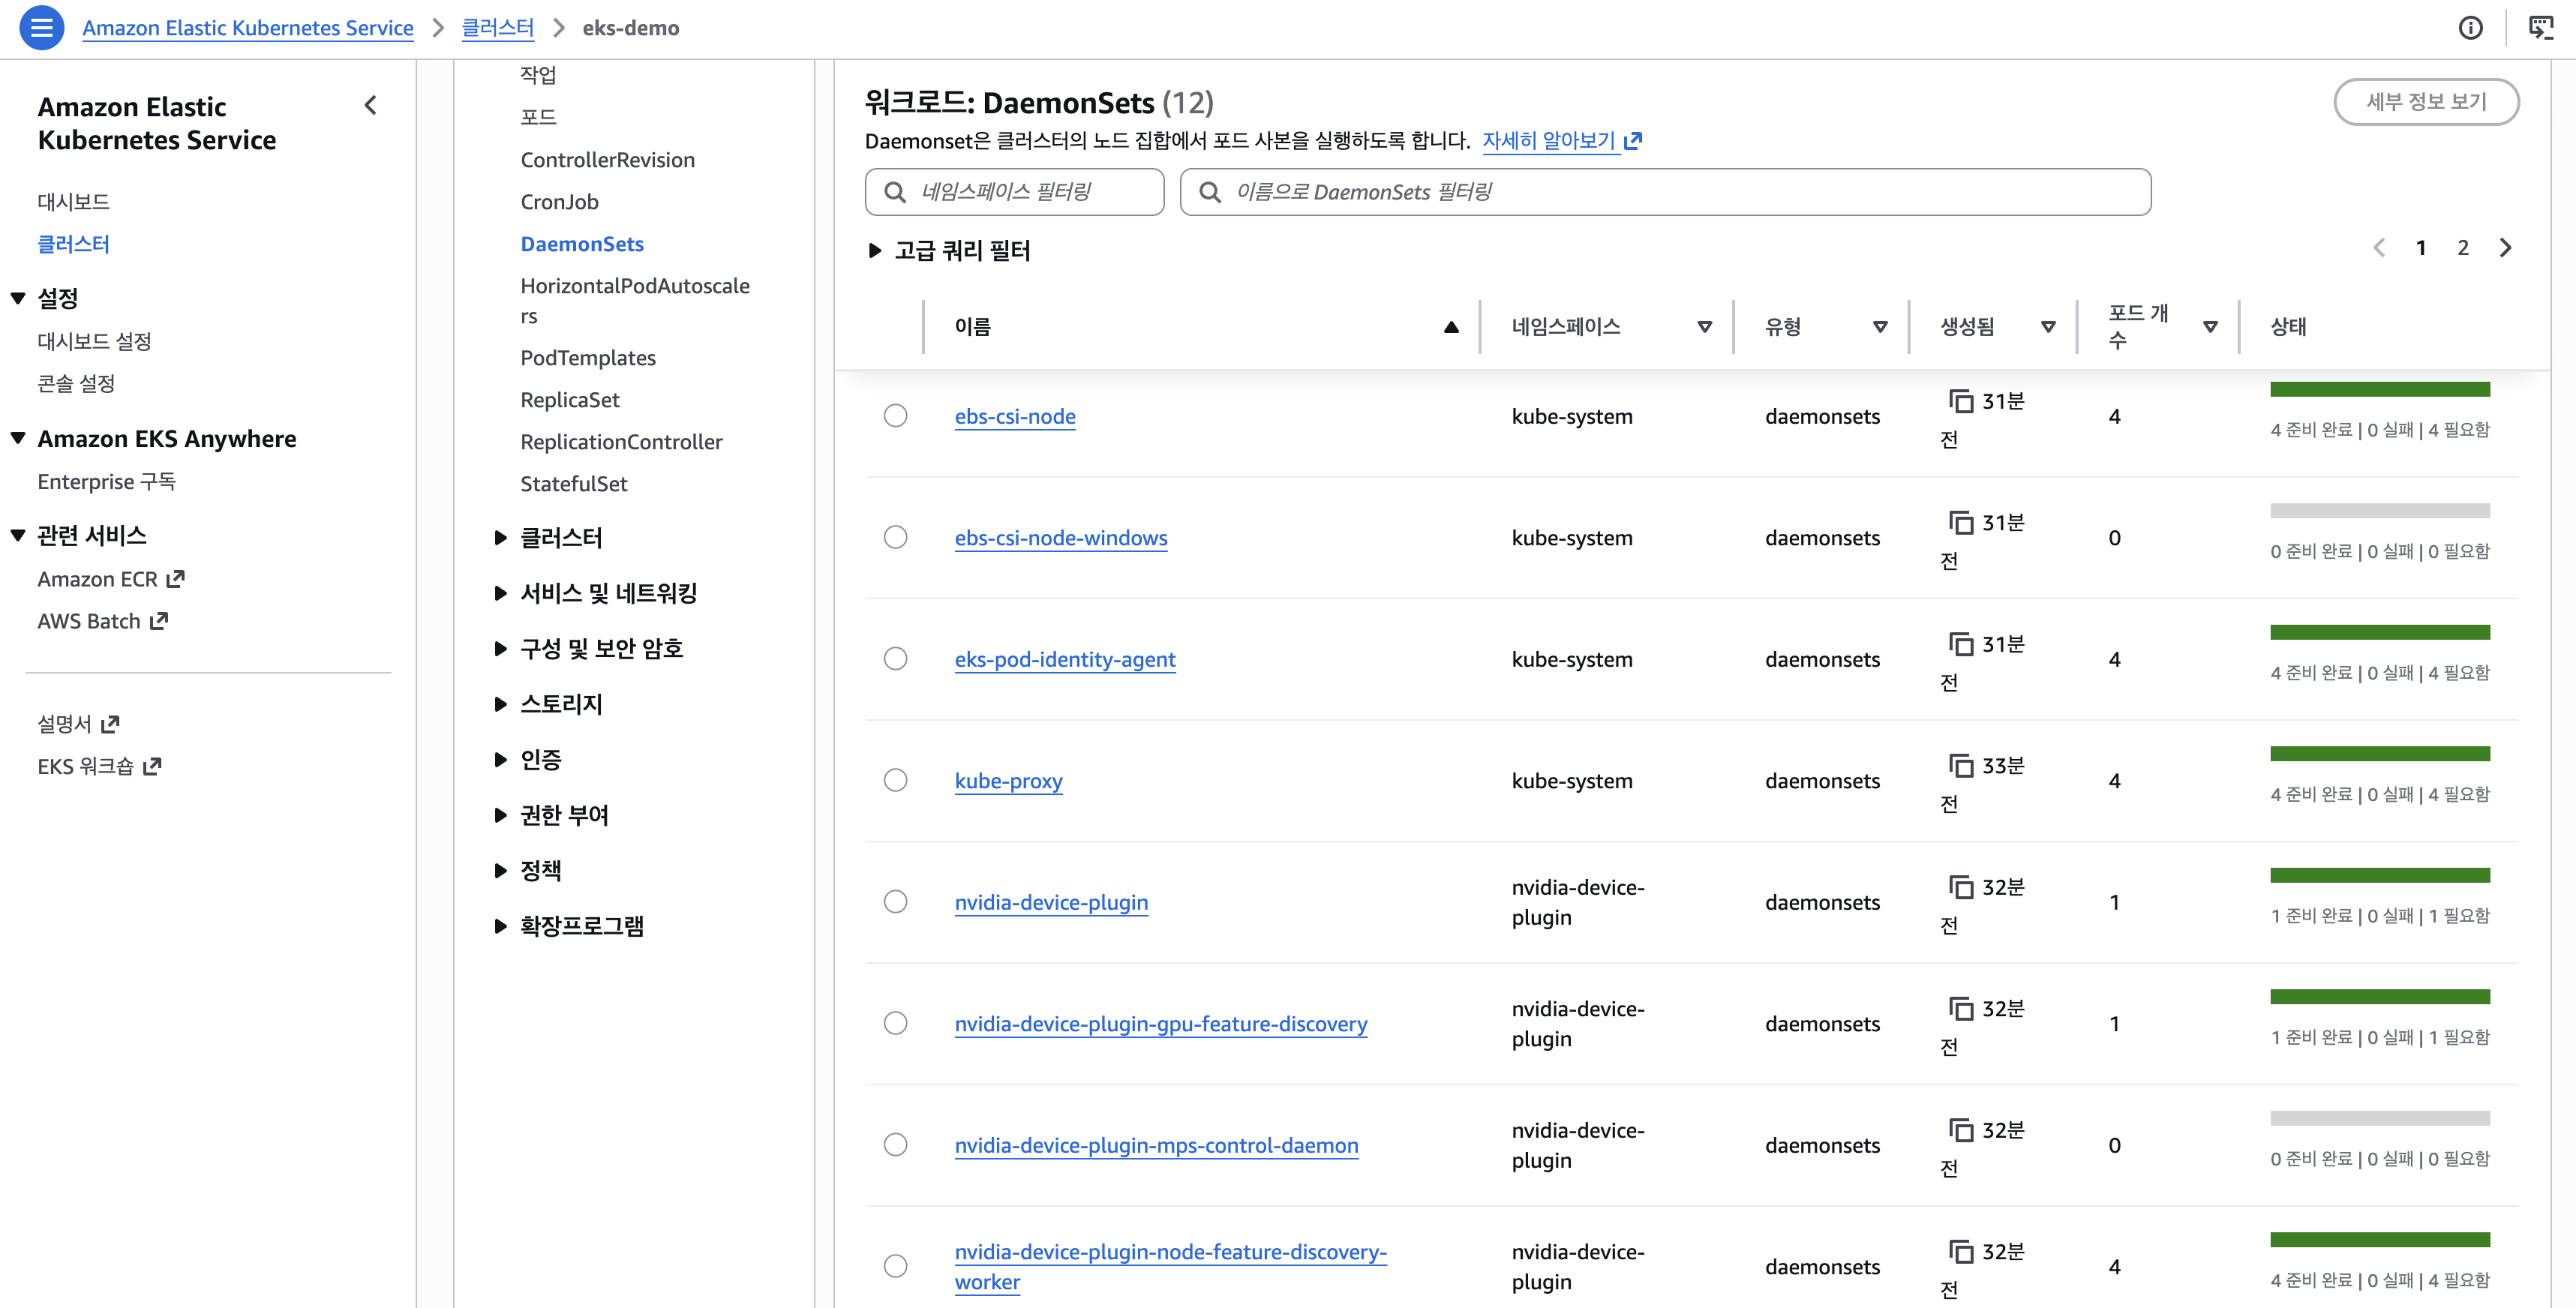Collapse the Amazon EKS sidebar

click(x=371, y=105)
